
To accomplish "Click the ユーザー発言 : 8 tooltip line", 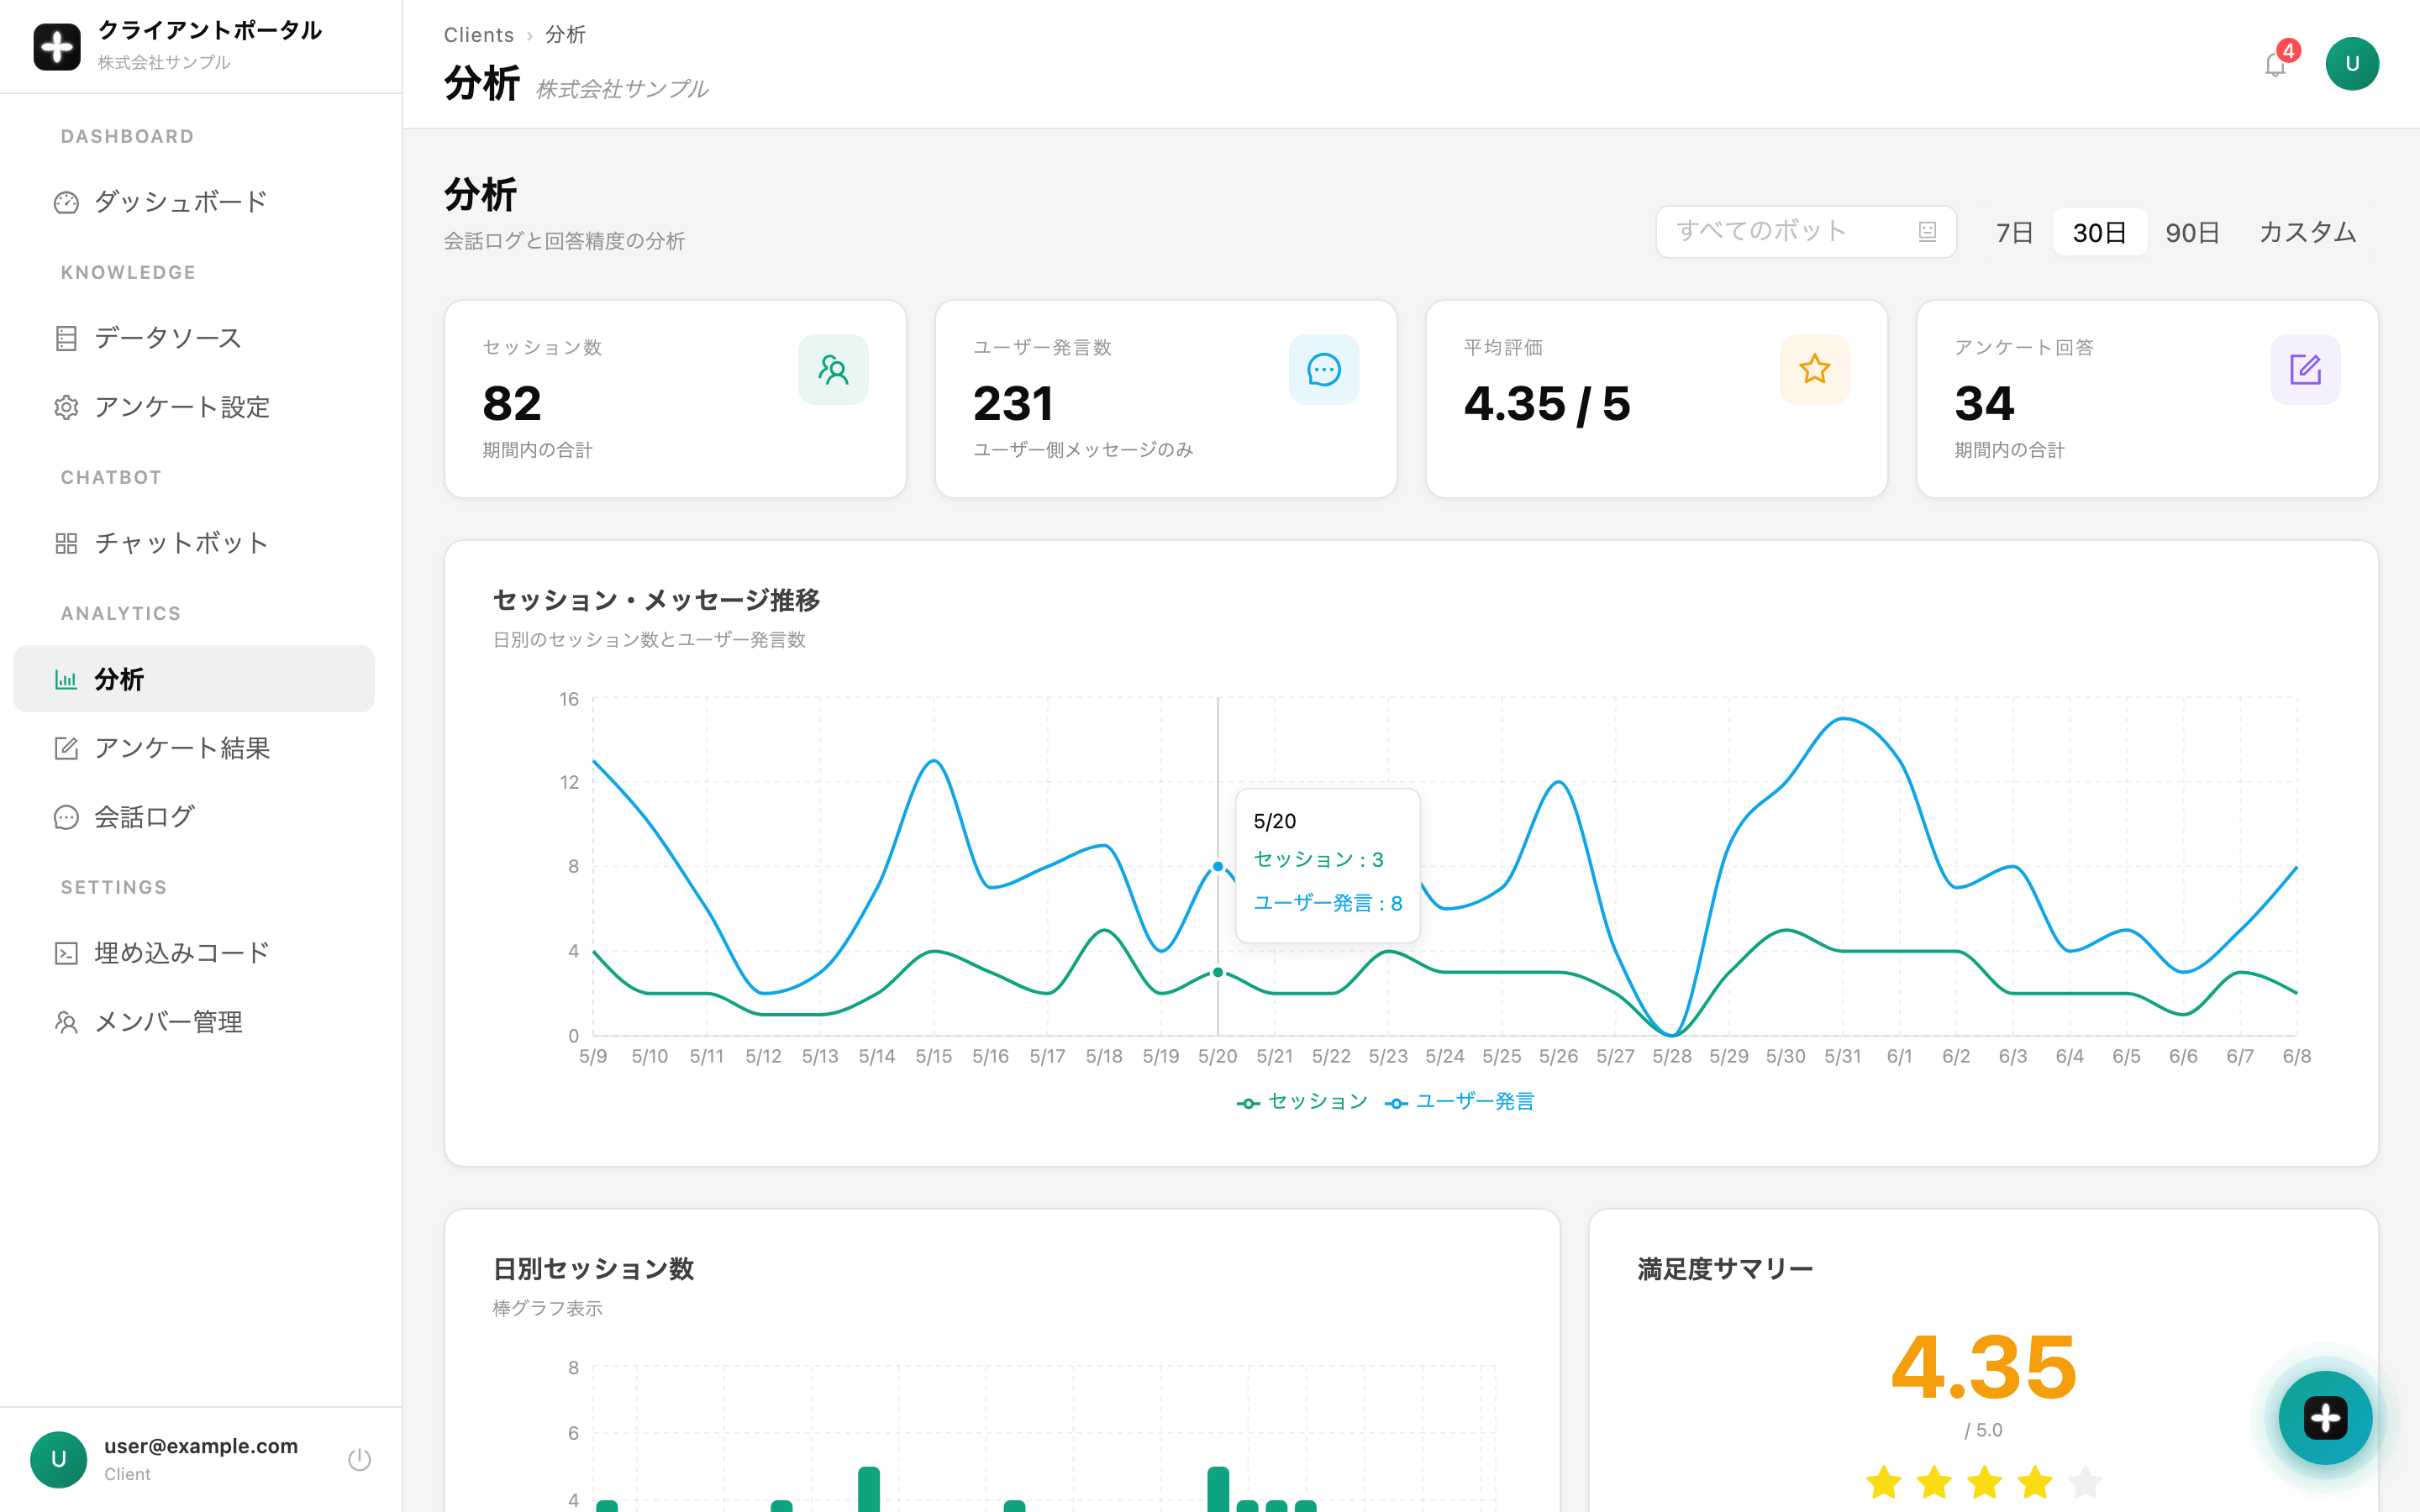I will (1328, 903).
